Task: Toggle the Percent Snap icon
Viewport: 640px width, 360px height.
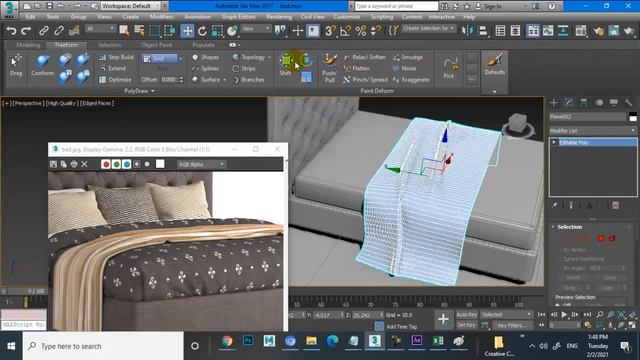Action: click(x=360, y=31)
